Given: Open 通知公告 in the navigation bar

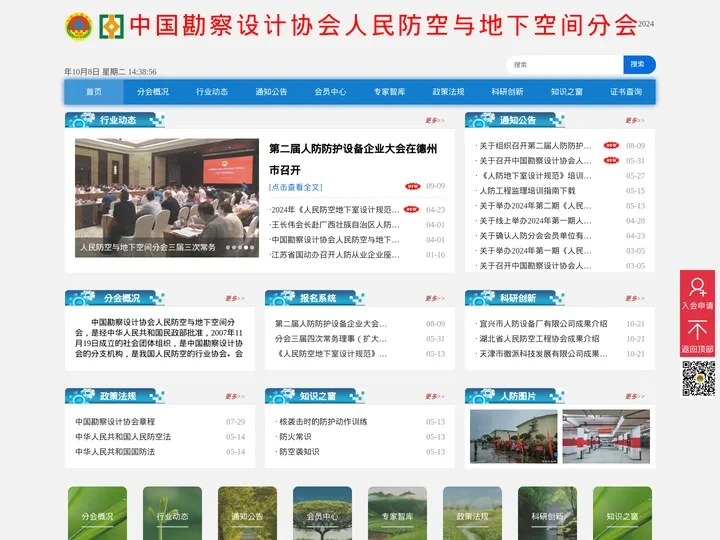Looking at the screenshot, I should [271, 92].
